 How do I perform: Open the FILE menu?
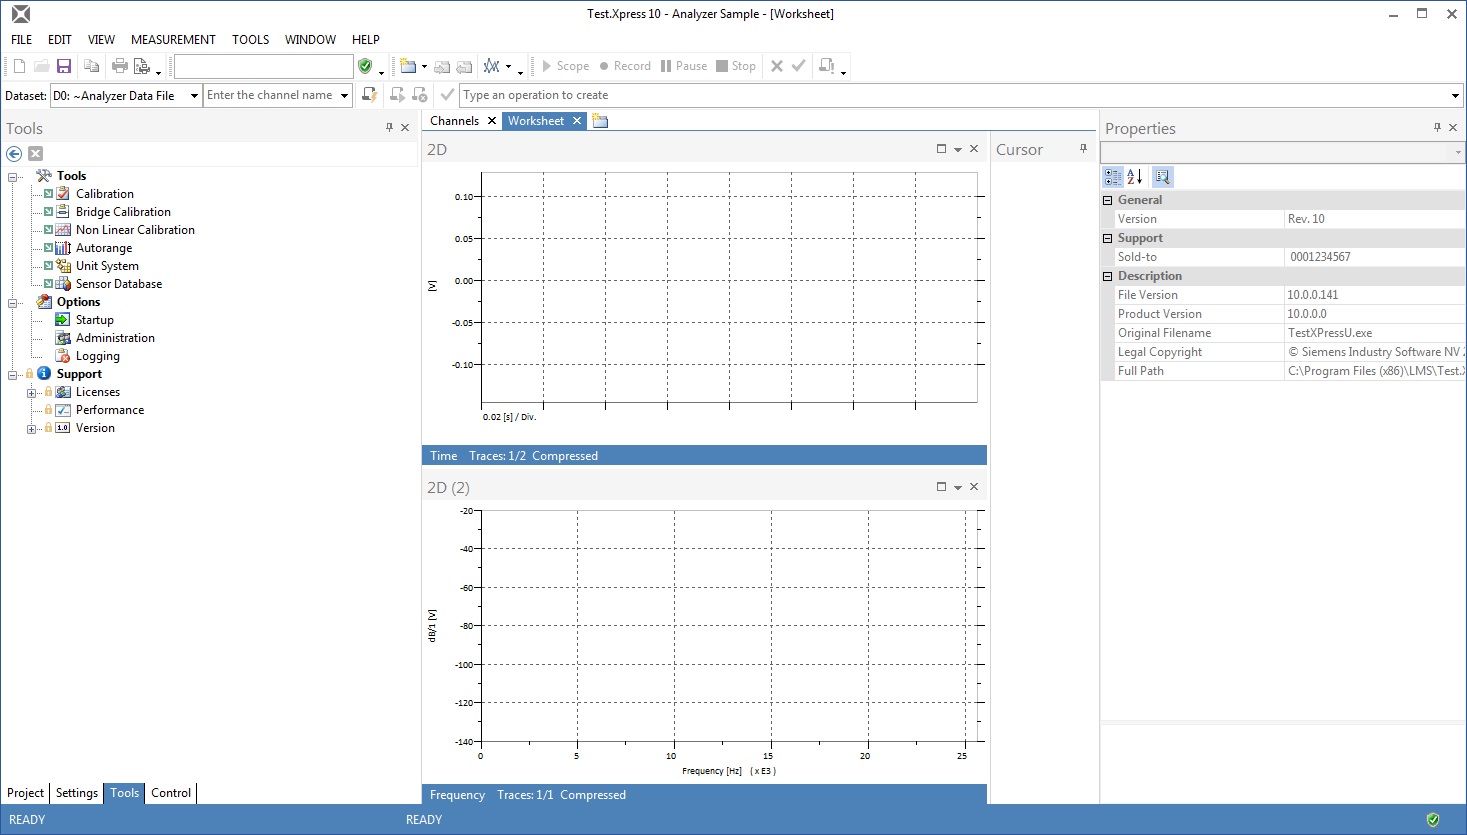pos(22,40)
